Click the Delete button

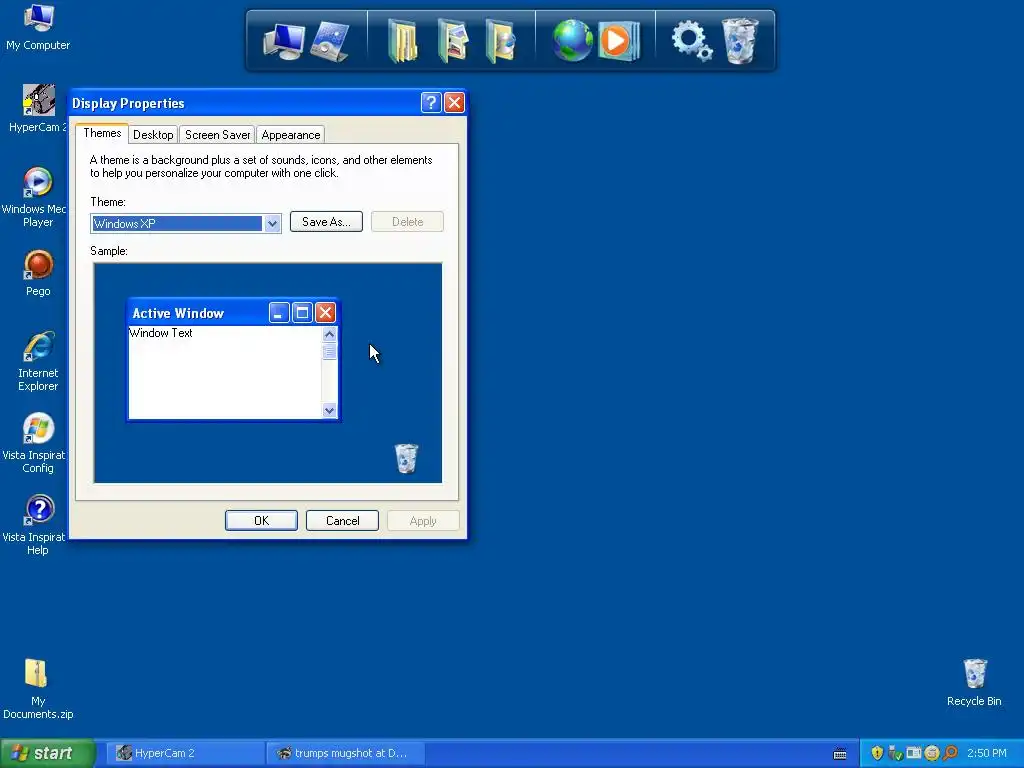pyautogui.click(x=408, y=221)
